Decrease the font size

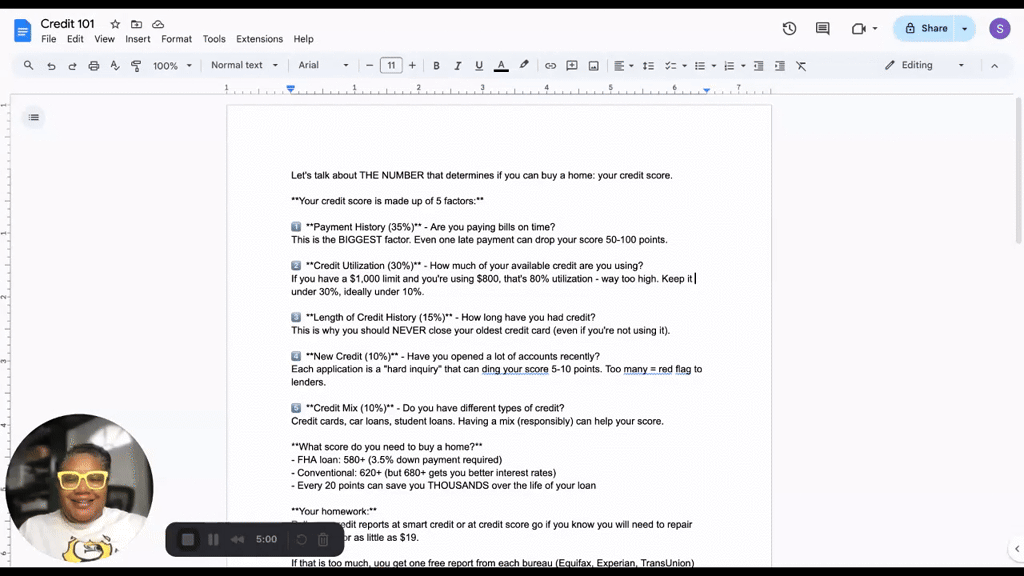pyautogui.click(x=370, y=66)
